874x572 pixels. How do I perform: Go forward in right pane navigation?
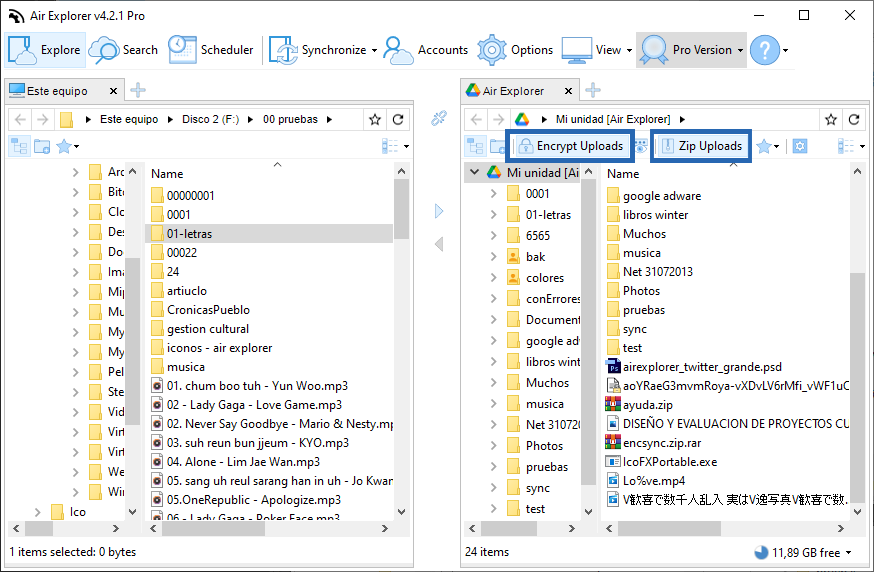(x=498, y=119)
